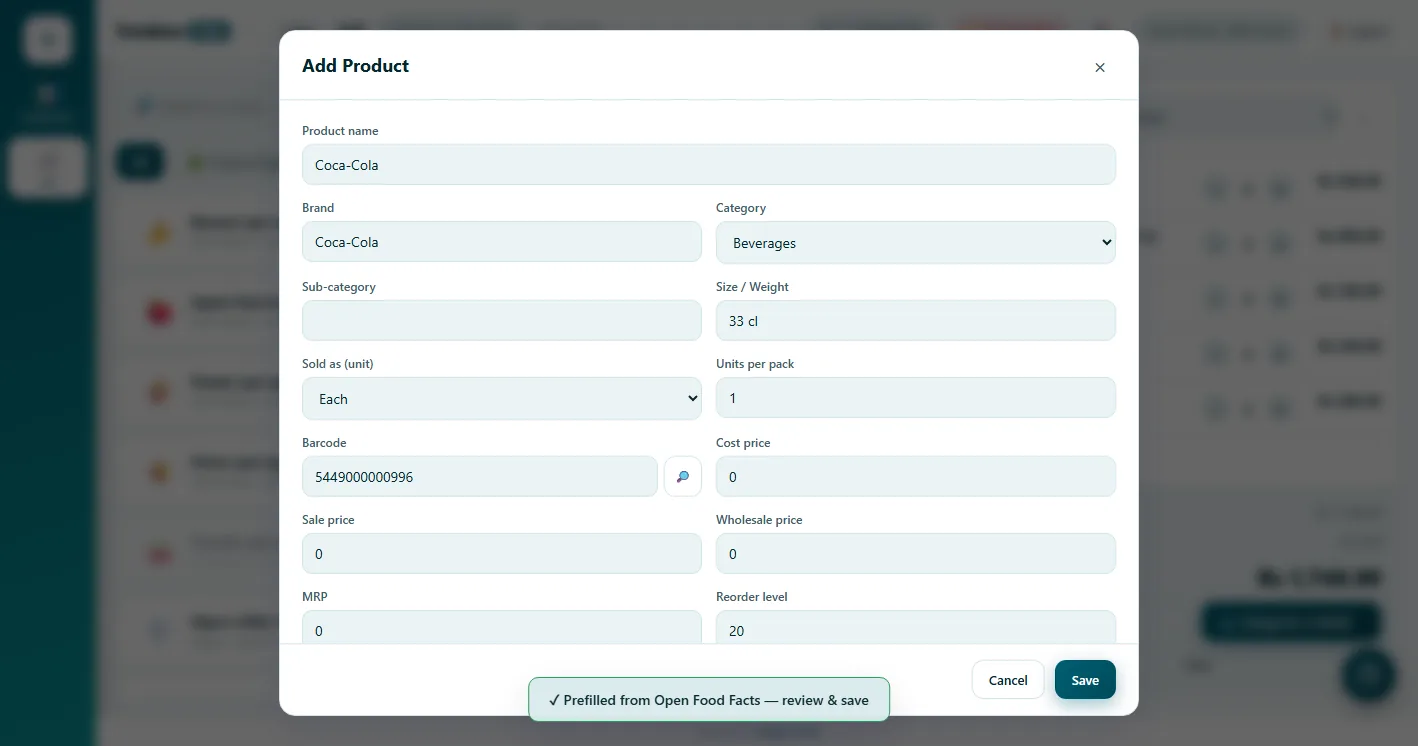The width and height of the screenshot is (1418, 746).
Task: Edit the Reorder level field showing 20
Action: [x=916, y=627]
